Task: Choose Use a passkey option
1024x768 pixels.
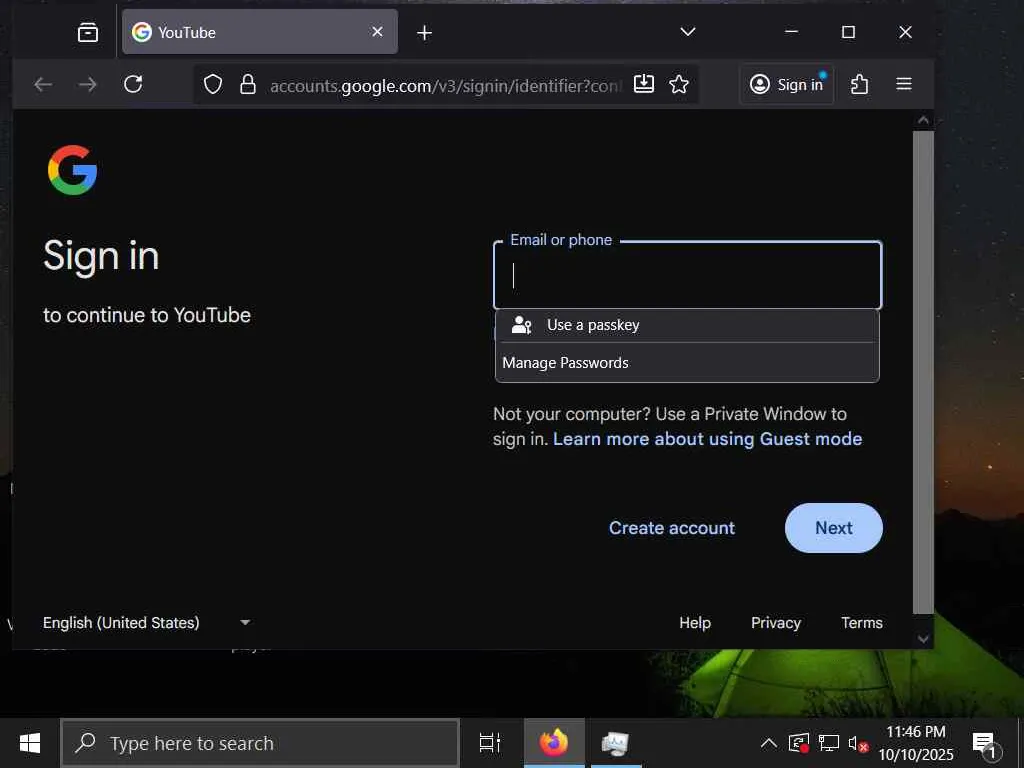Action: tap(687, 325)
